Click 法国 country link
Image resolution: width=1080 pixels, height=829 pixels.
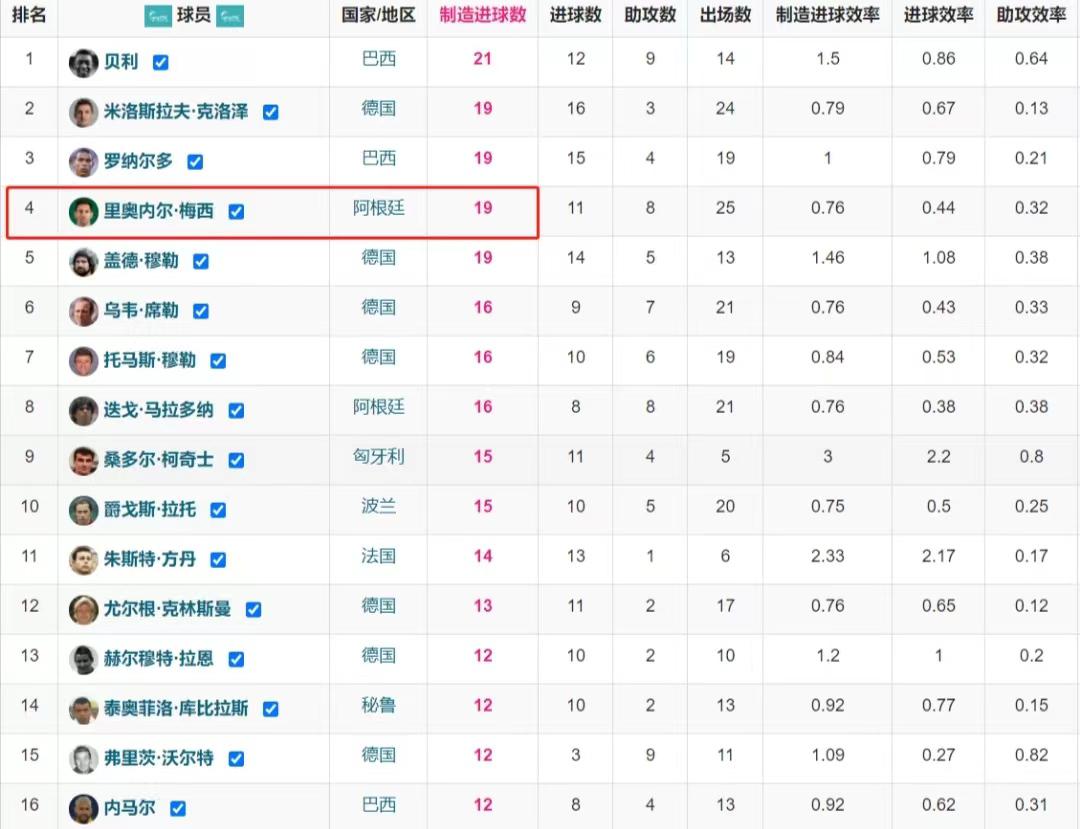click(x=379, y=556)
